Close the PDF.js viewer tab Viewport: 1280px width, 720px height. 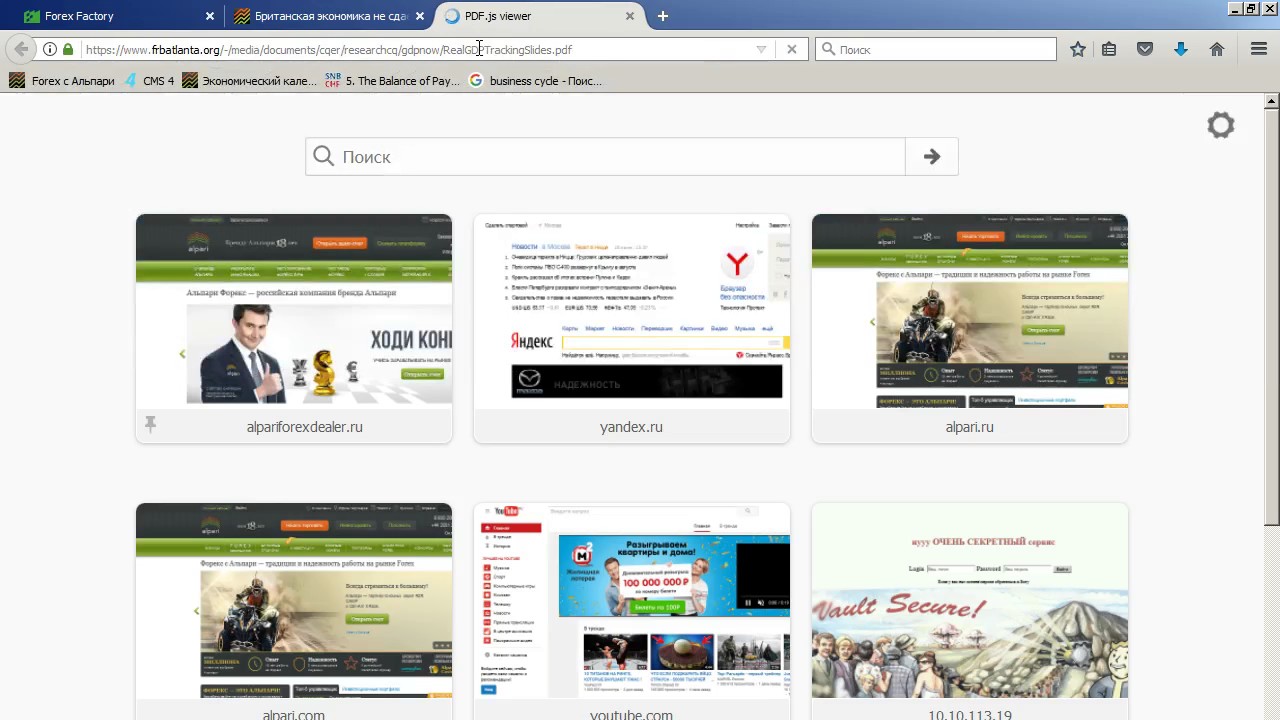[x=630, y=16]
